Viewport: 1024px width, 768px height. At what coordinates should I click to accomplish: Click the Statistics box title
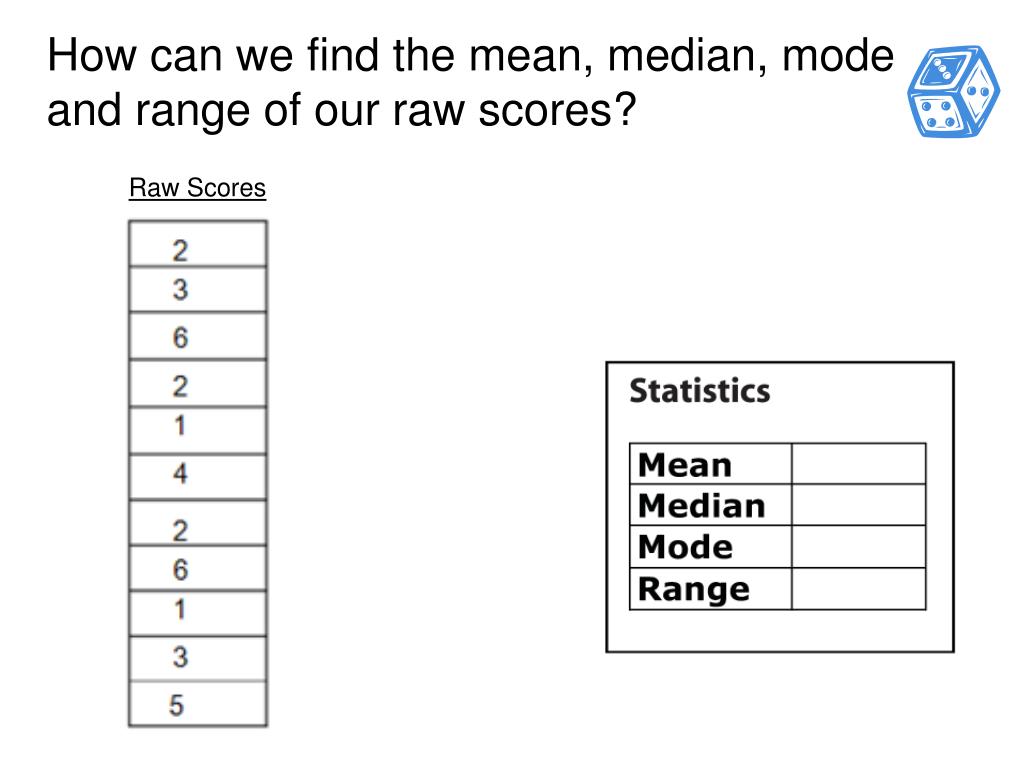699,391
